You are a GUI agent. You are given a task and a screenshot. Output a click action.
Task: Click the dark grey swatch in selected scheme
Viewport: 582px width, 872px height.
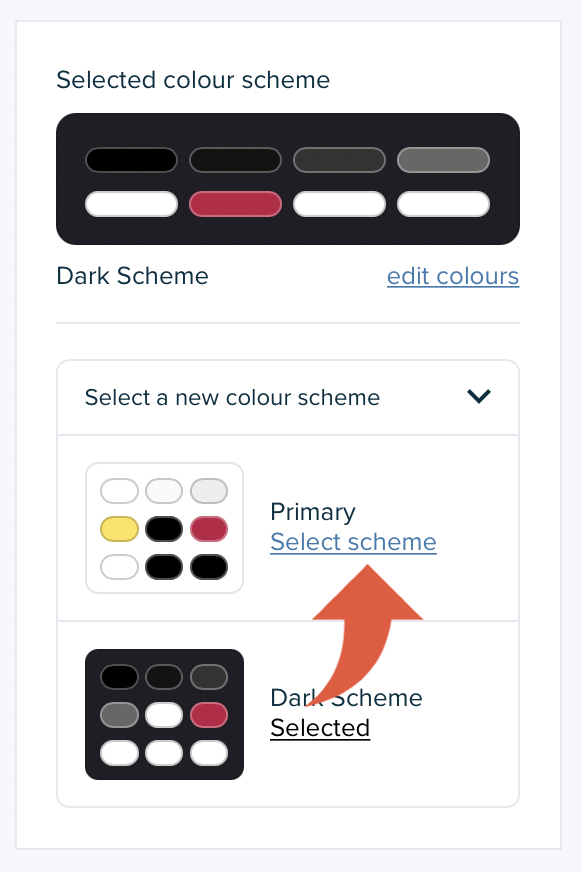click(339, 160)
